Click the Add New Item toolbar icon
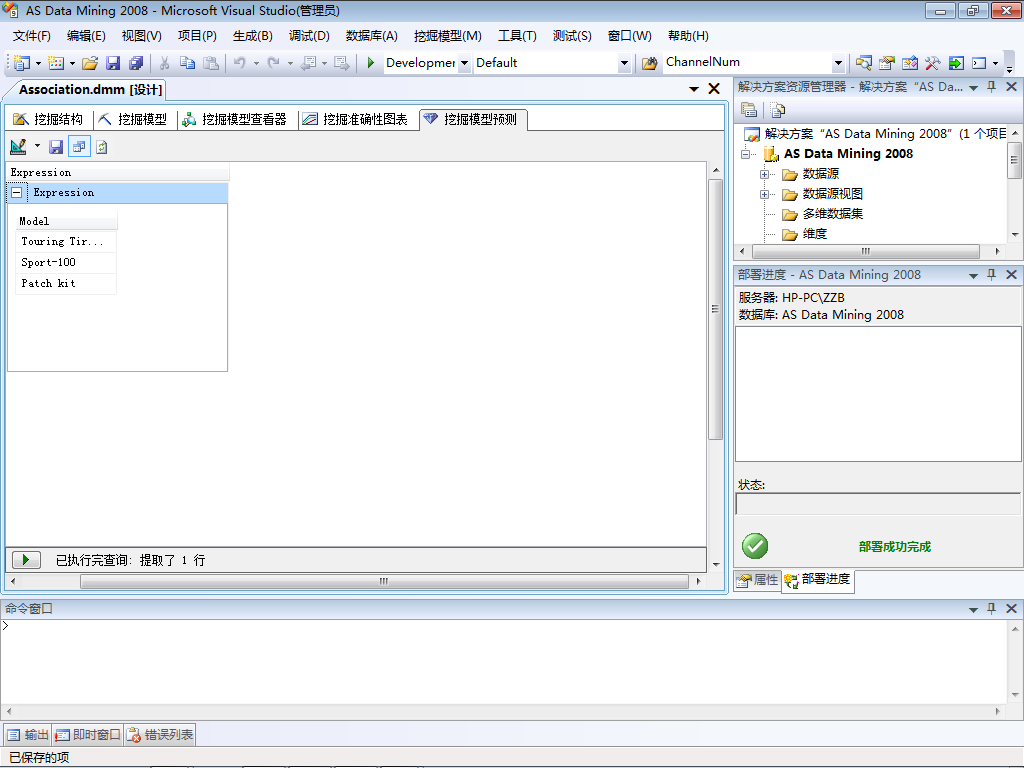1024x768 pixels. (56, 63)
